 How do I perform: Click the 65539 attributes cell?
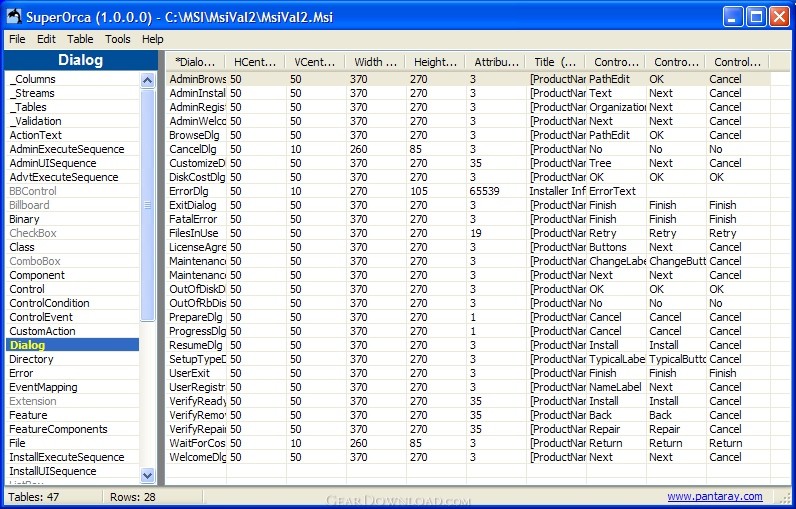click(496, 191)
